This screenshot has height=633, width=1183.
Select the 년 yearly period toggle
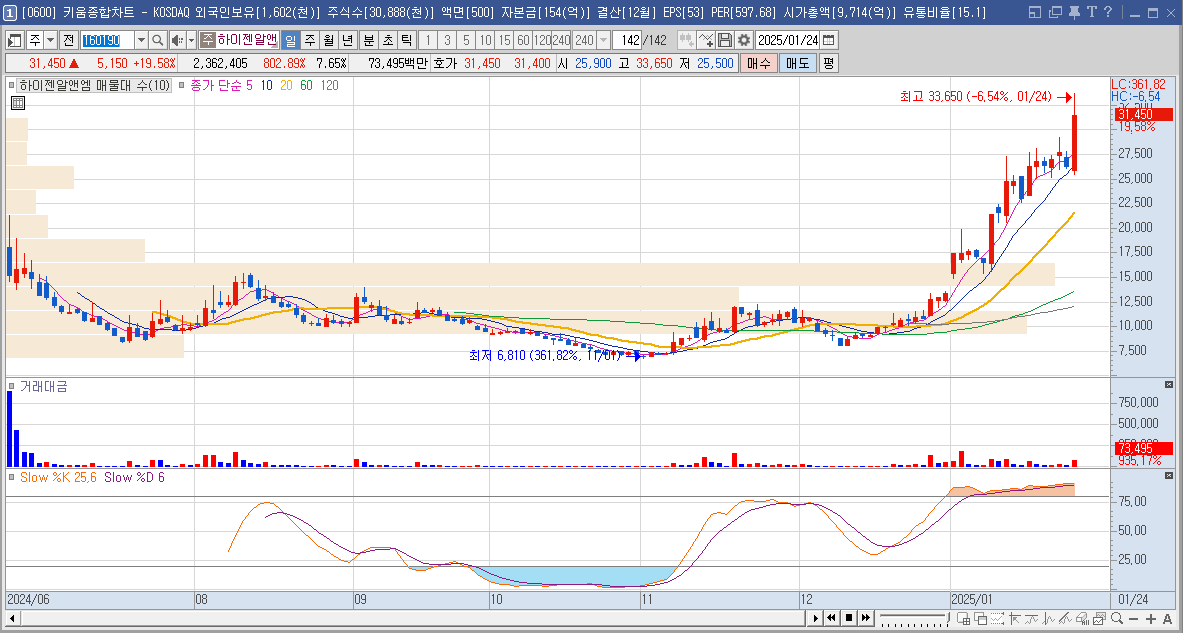[347, 41]
